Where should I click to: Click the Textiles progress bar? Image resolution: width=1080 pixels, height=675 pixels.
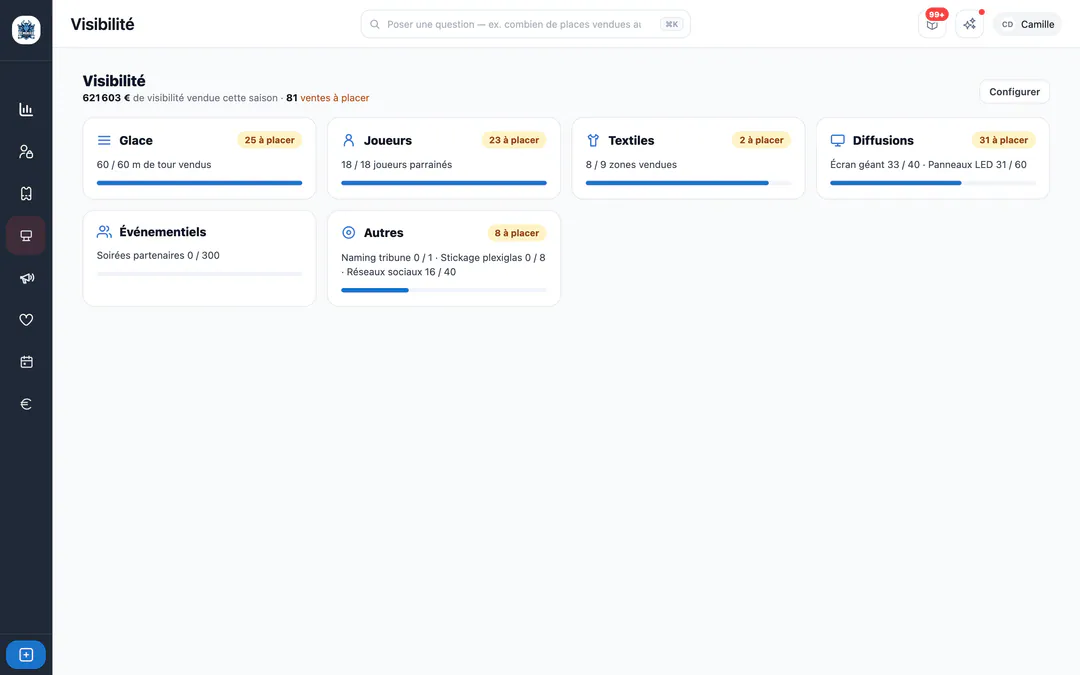point(688,183)
